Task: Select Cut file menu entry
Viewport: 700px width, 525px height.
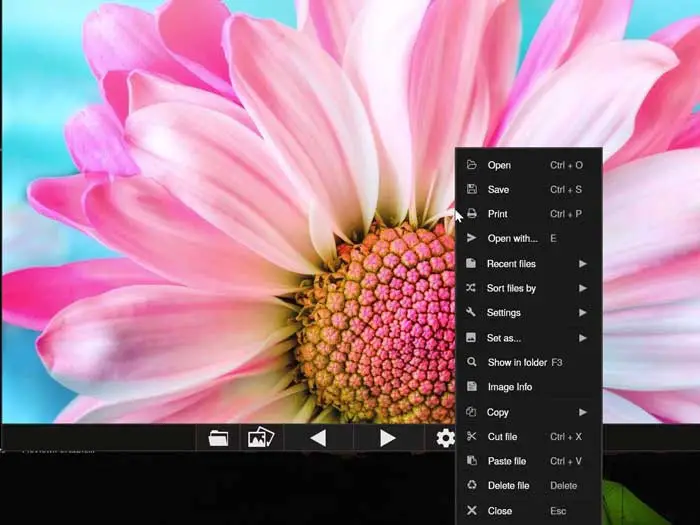Action: 529,437
